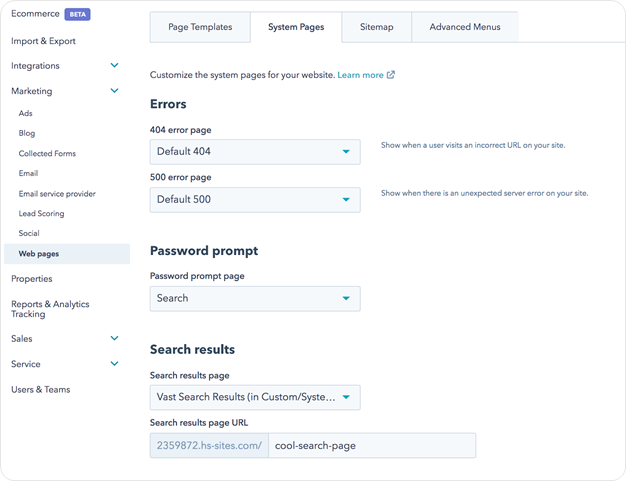Expand the Integrations sidebar section

point(114,66)
